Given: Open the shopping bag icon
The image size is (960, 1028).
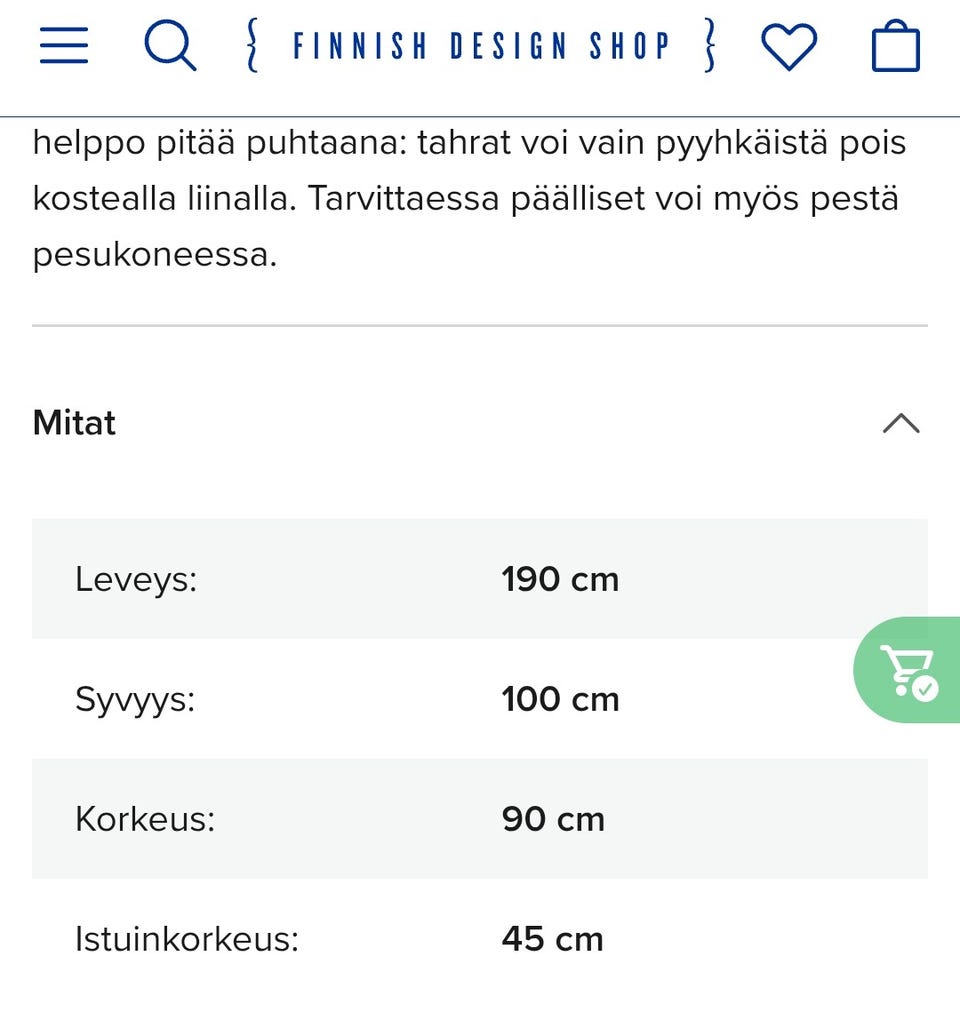Looking at the screenshot, I should tap(897, 44).
